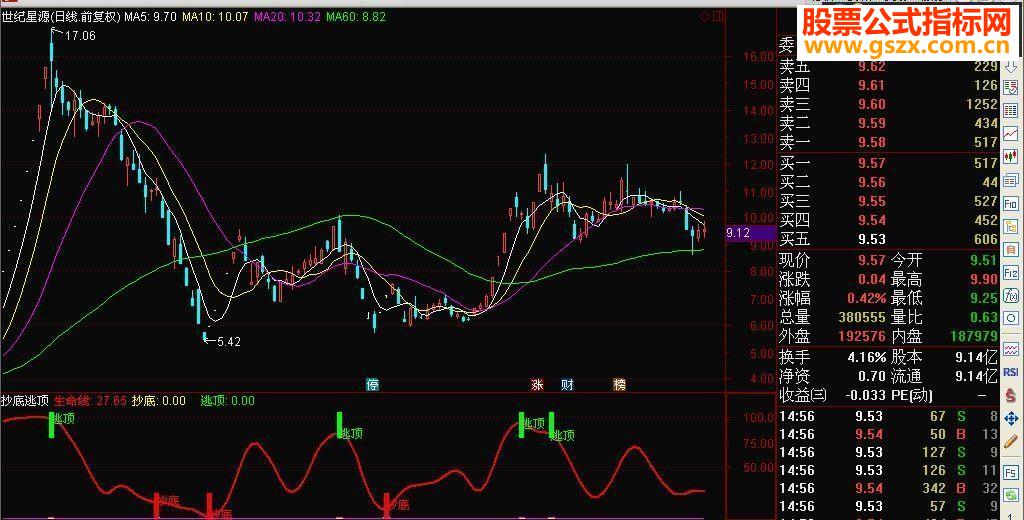Click the 收益(三) -0.033 value
This screenshot has height=520, width=1024.
pyautogui.click(x=863, y=395)
